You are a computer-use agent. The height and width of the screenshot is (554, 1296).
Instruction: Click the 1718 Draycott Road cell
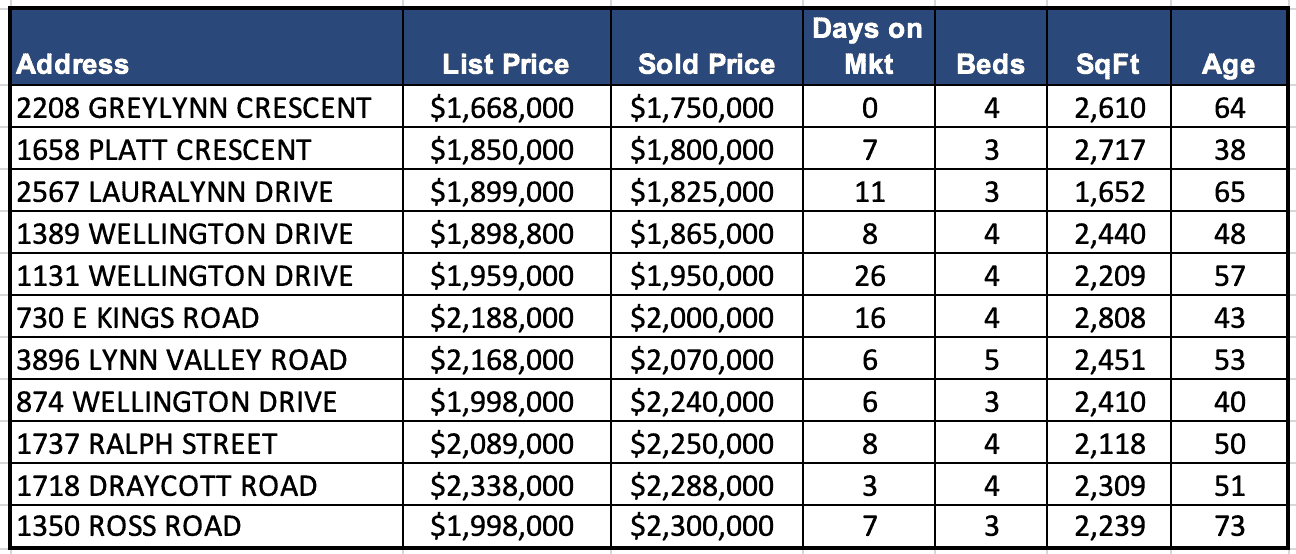coord(167,487)
